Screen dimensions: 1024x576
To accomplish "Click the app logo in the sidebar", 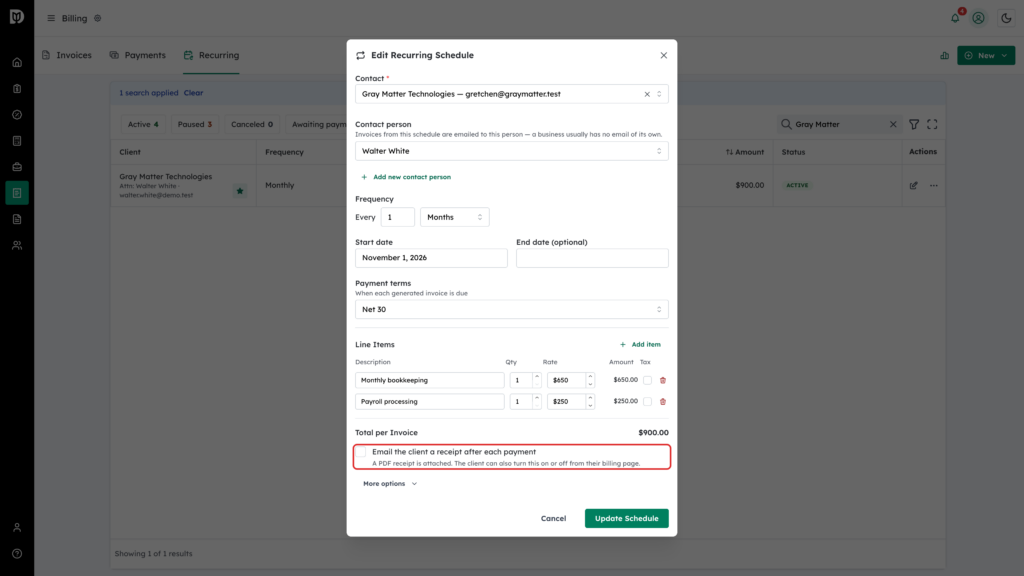I will 17,17.
